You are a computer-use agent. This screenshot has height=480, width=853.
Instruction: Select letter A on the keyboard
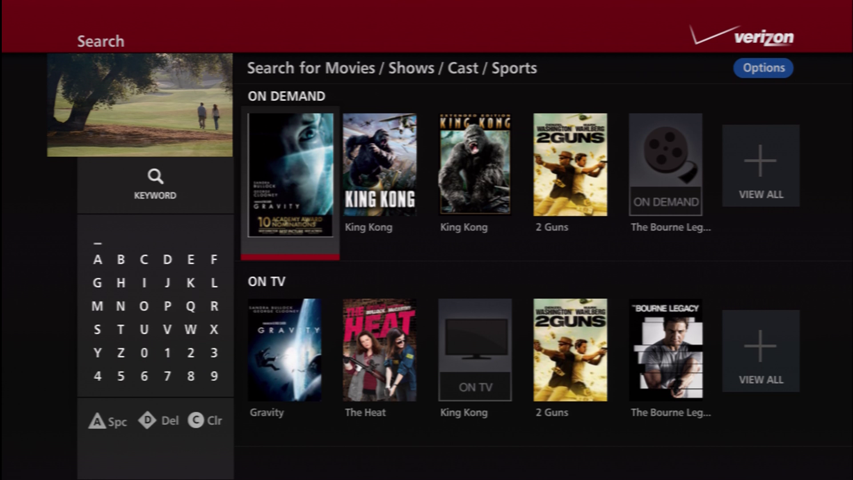97,260
